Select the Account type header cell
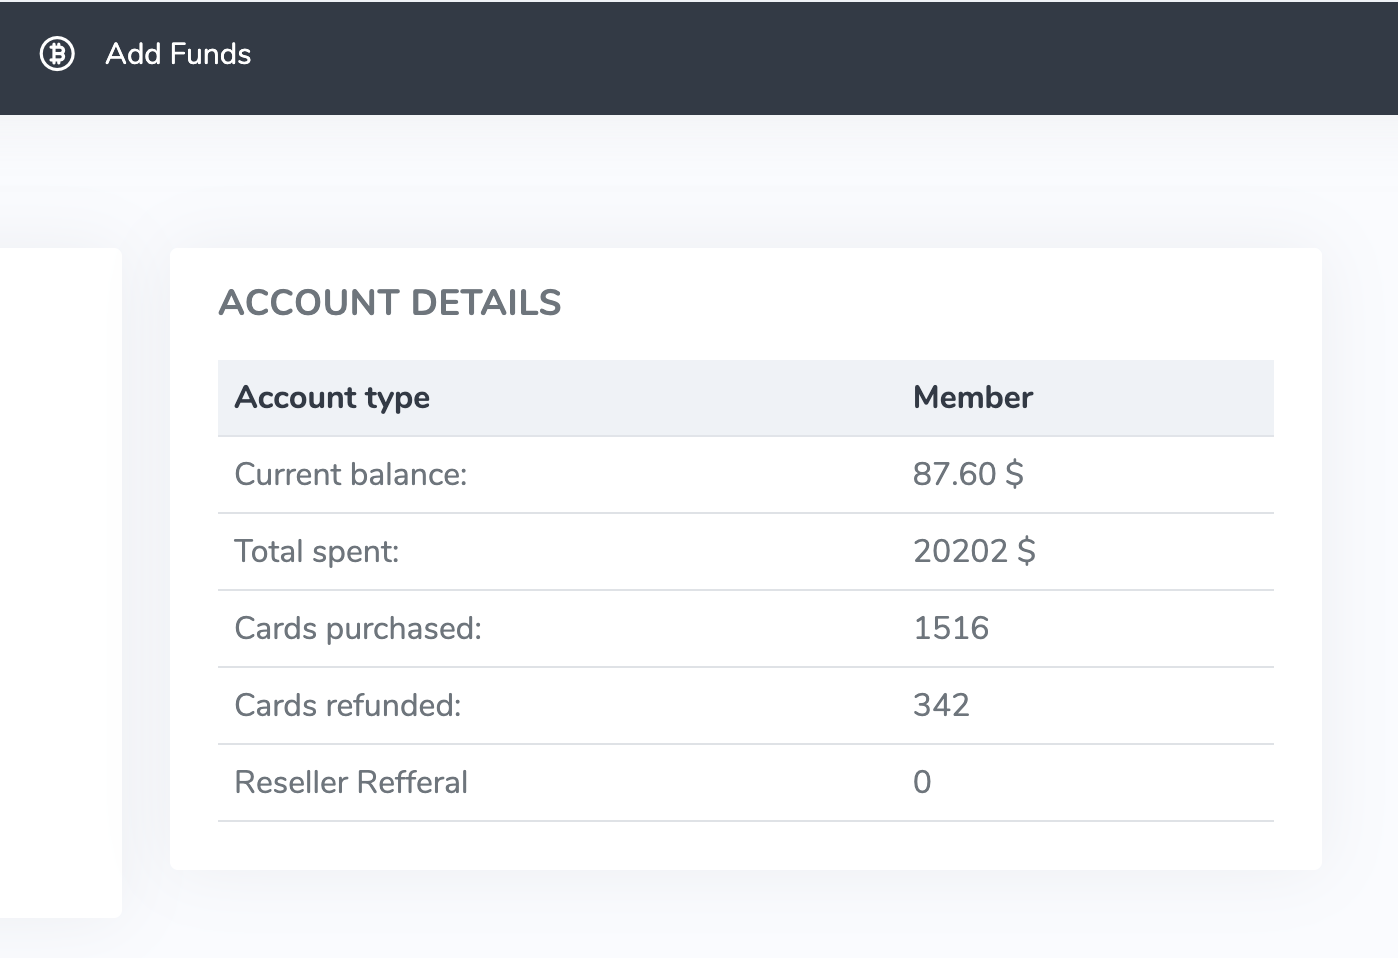The image size is (1398, 958). [332, 398]
